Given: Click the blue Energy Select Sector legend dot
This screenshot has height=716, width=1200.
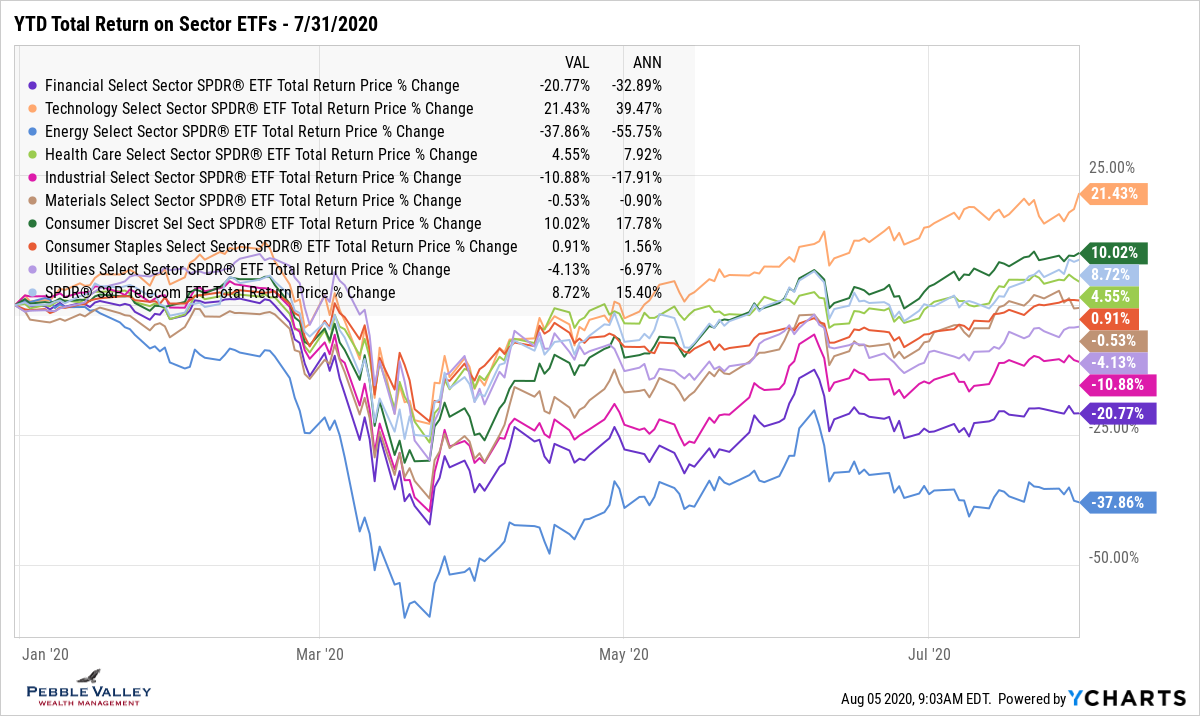Looking at the screenshot, I should [x=34, y=132].
